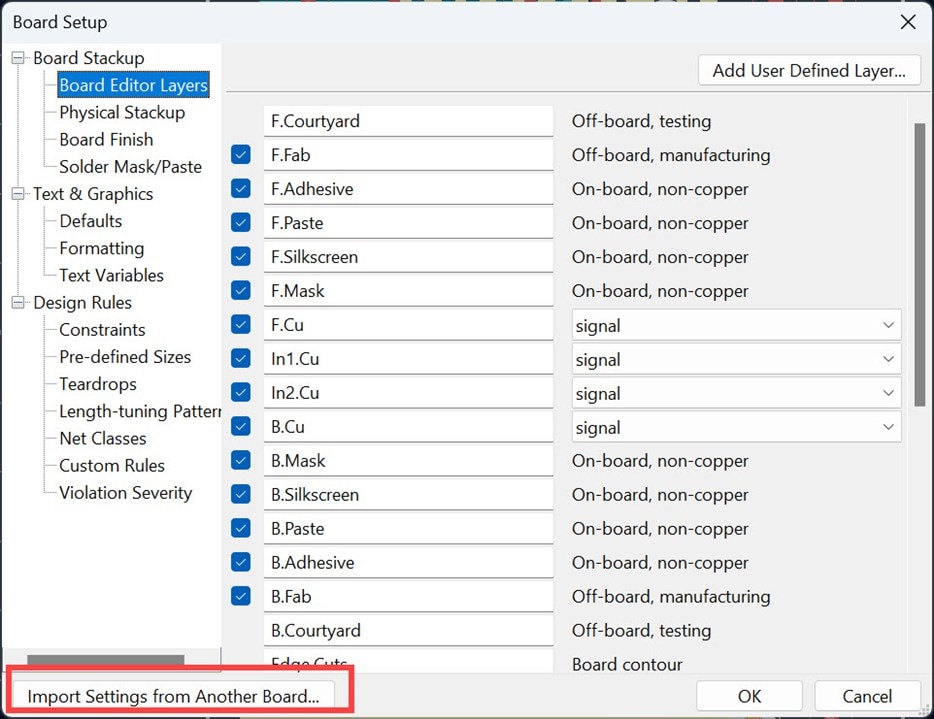Disable the F.Paste layer checkbox
Image resolution: width=934 pixels, height=719 pixels.
[x=241, y=223]
